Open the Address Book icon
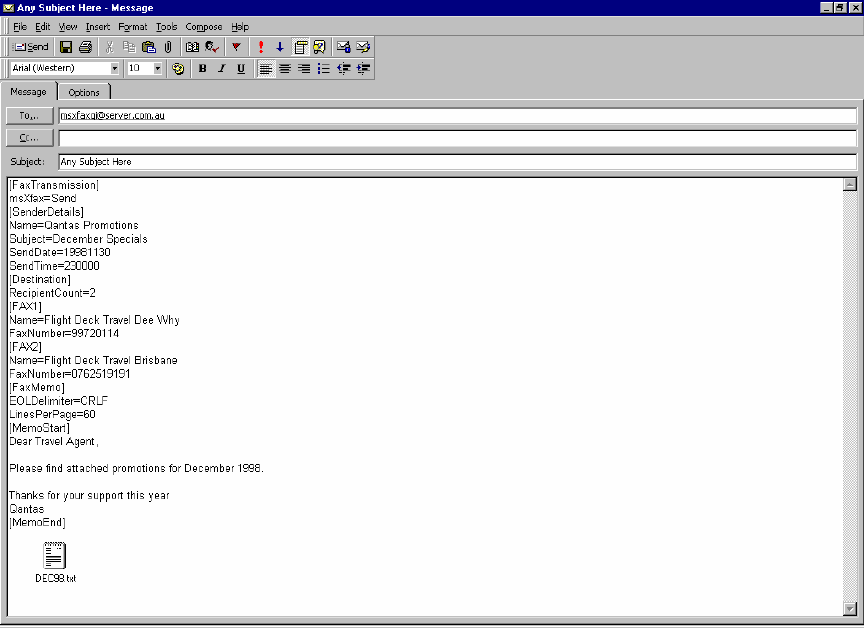Viewport: 864px width, 628px height. (x=192, y=47)
